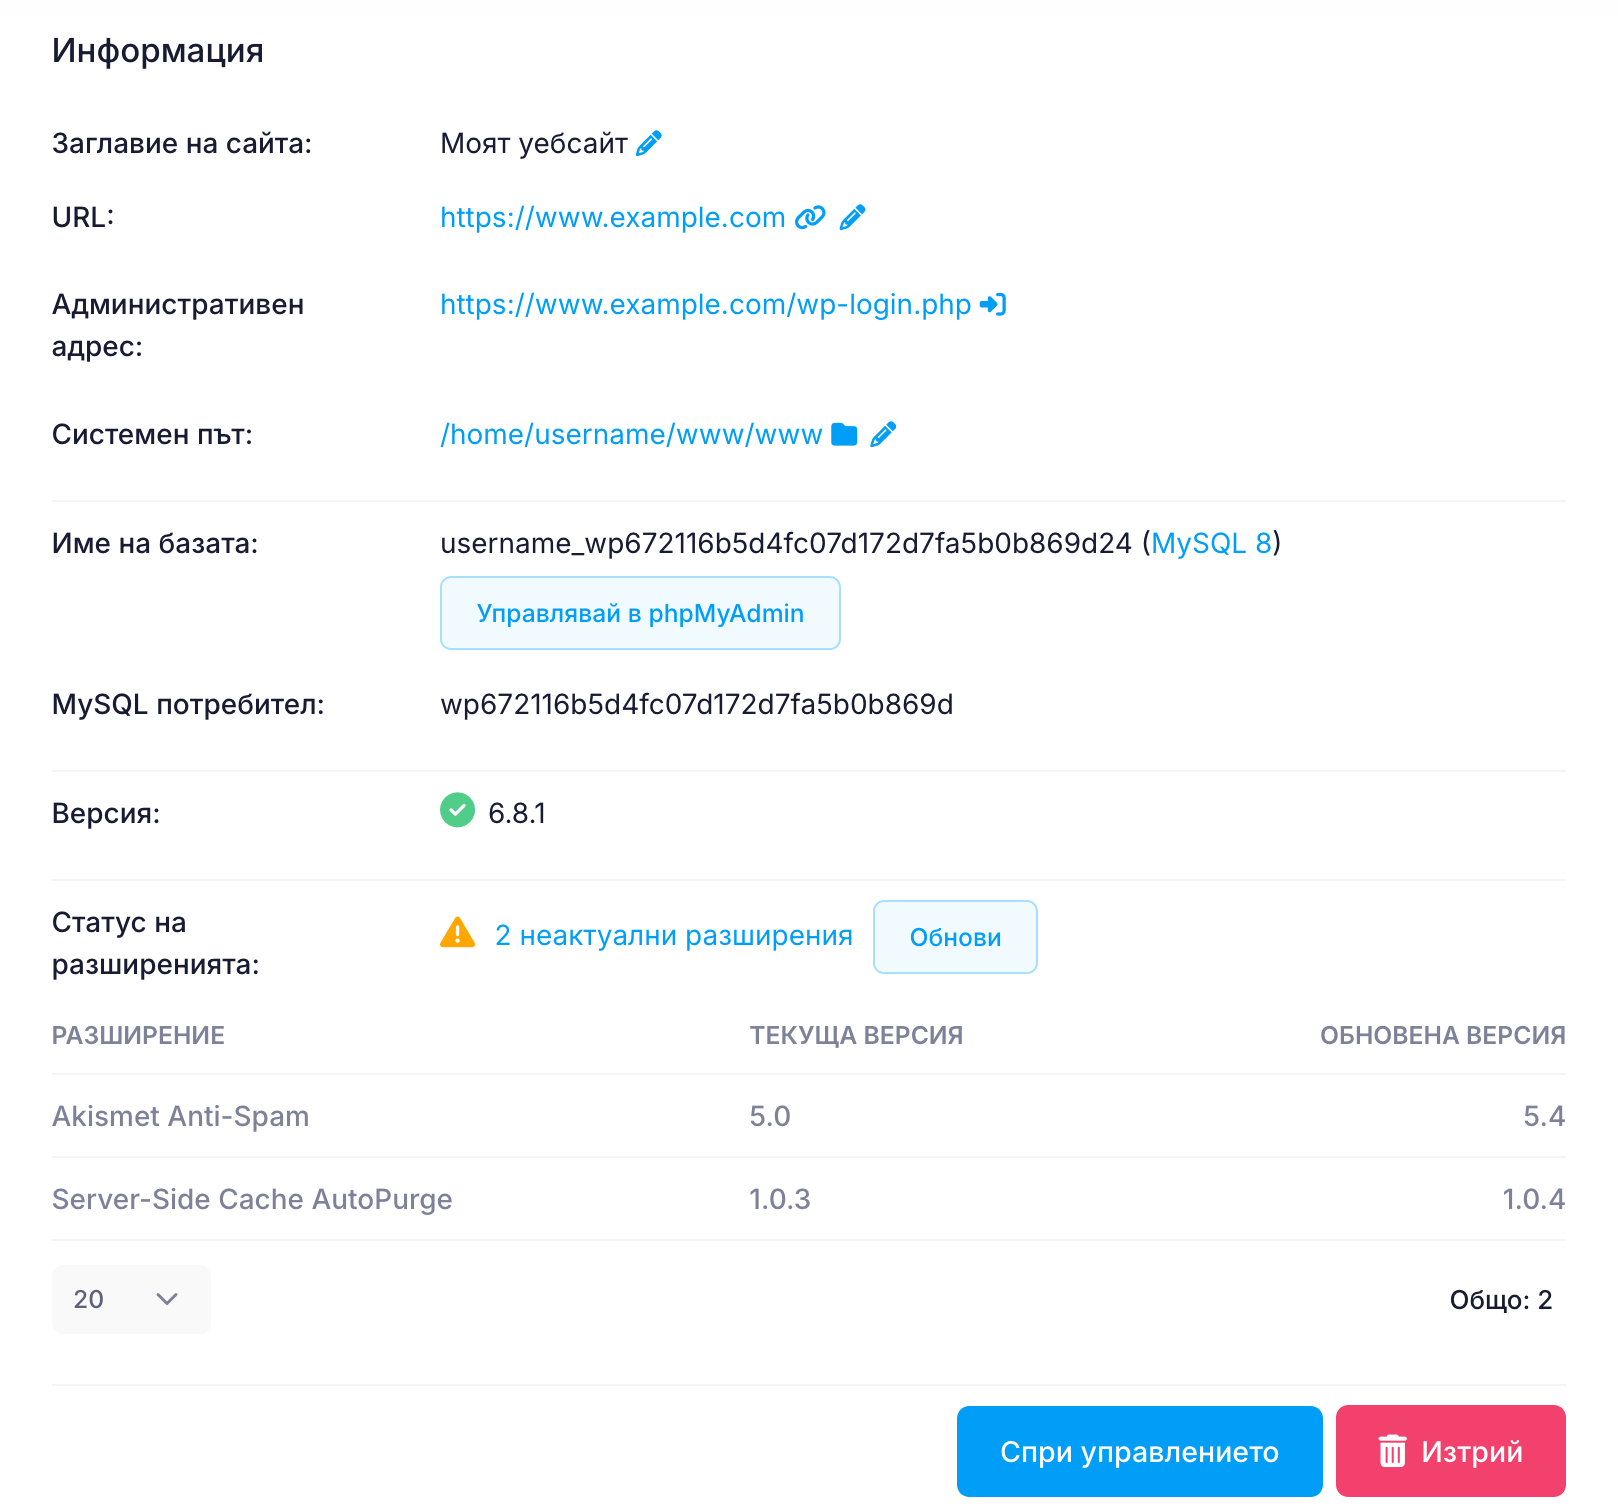Click the Име на базата label
The height and width of the screenshot is (1506, 1618).
155,543
